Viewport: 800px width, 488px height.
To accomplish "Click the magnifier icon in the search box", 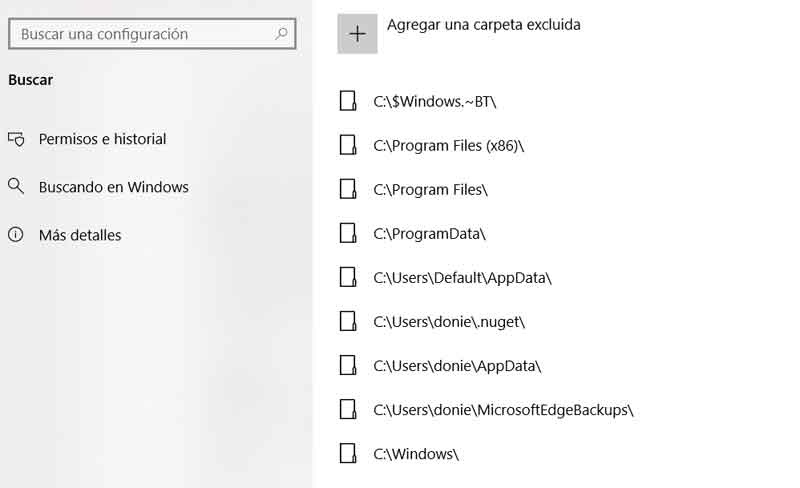I will coord(281,34).
